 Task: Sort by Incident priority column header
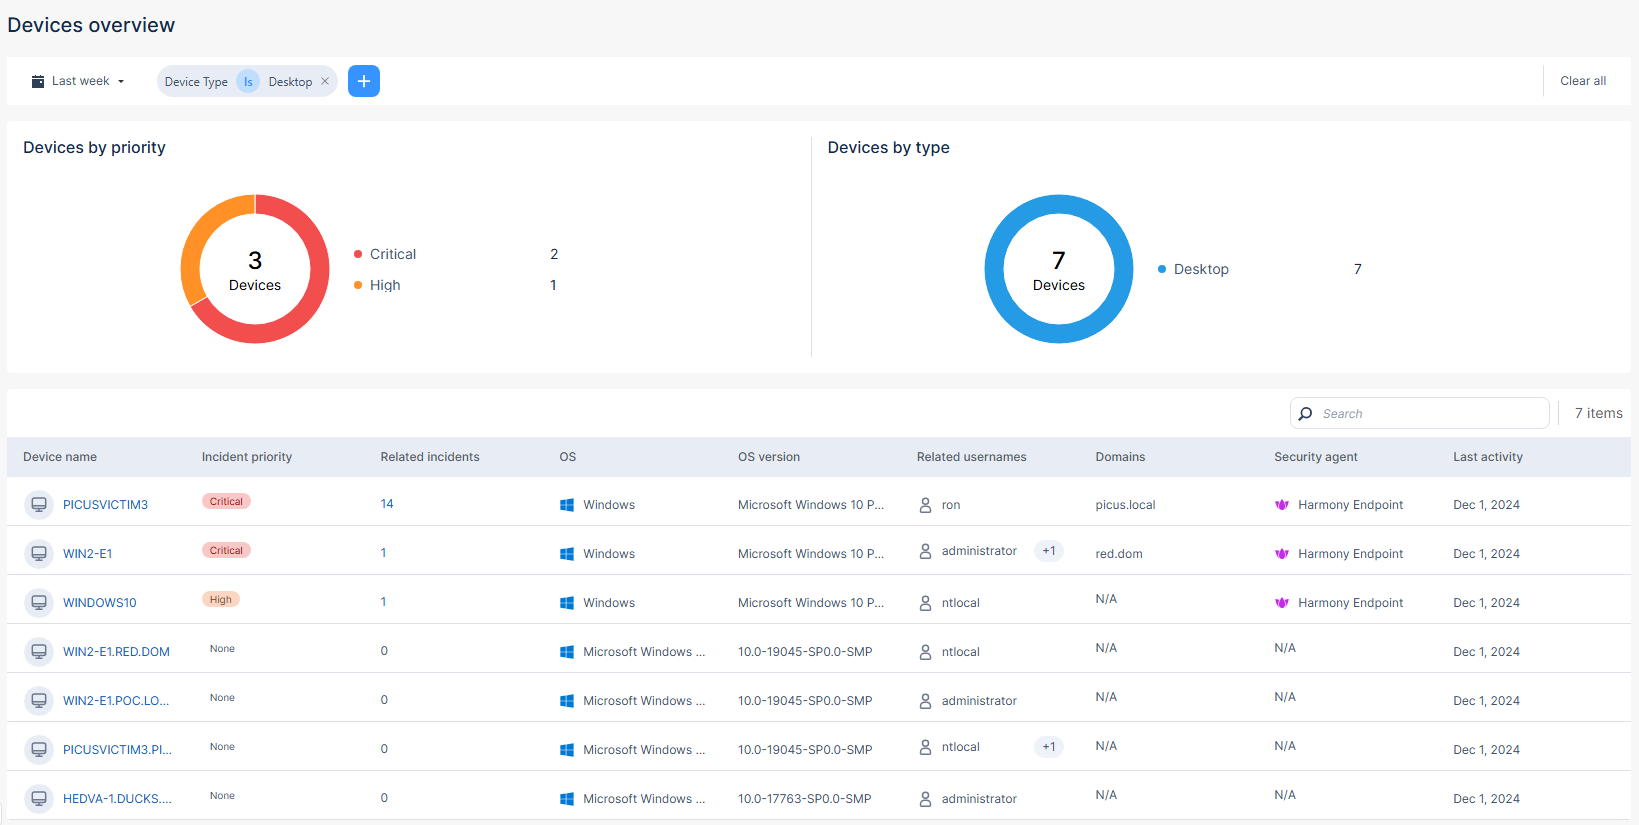[x=246, y=457]
